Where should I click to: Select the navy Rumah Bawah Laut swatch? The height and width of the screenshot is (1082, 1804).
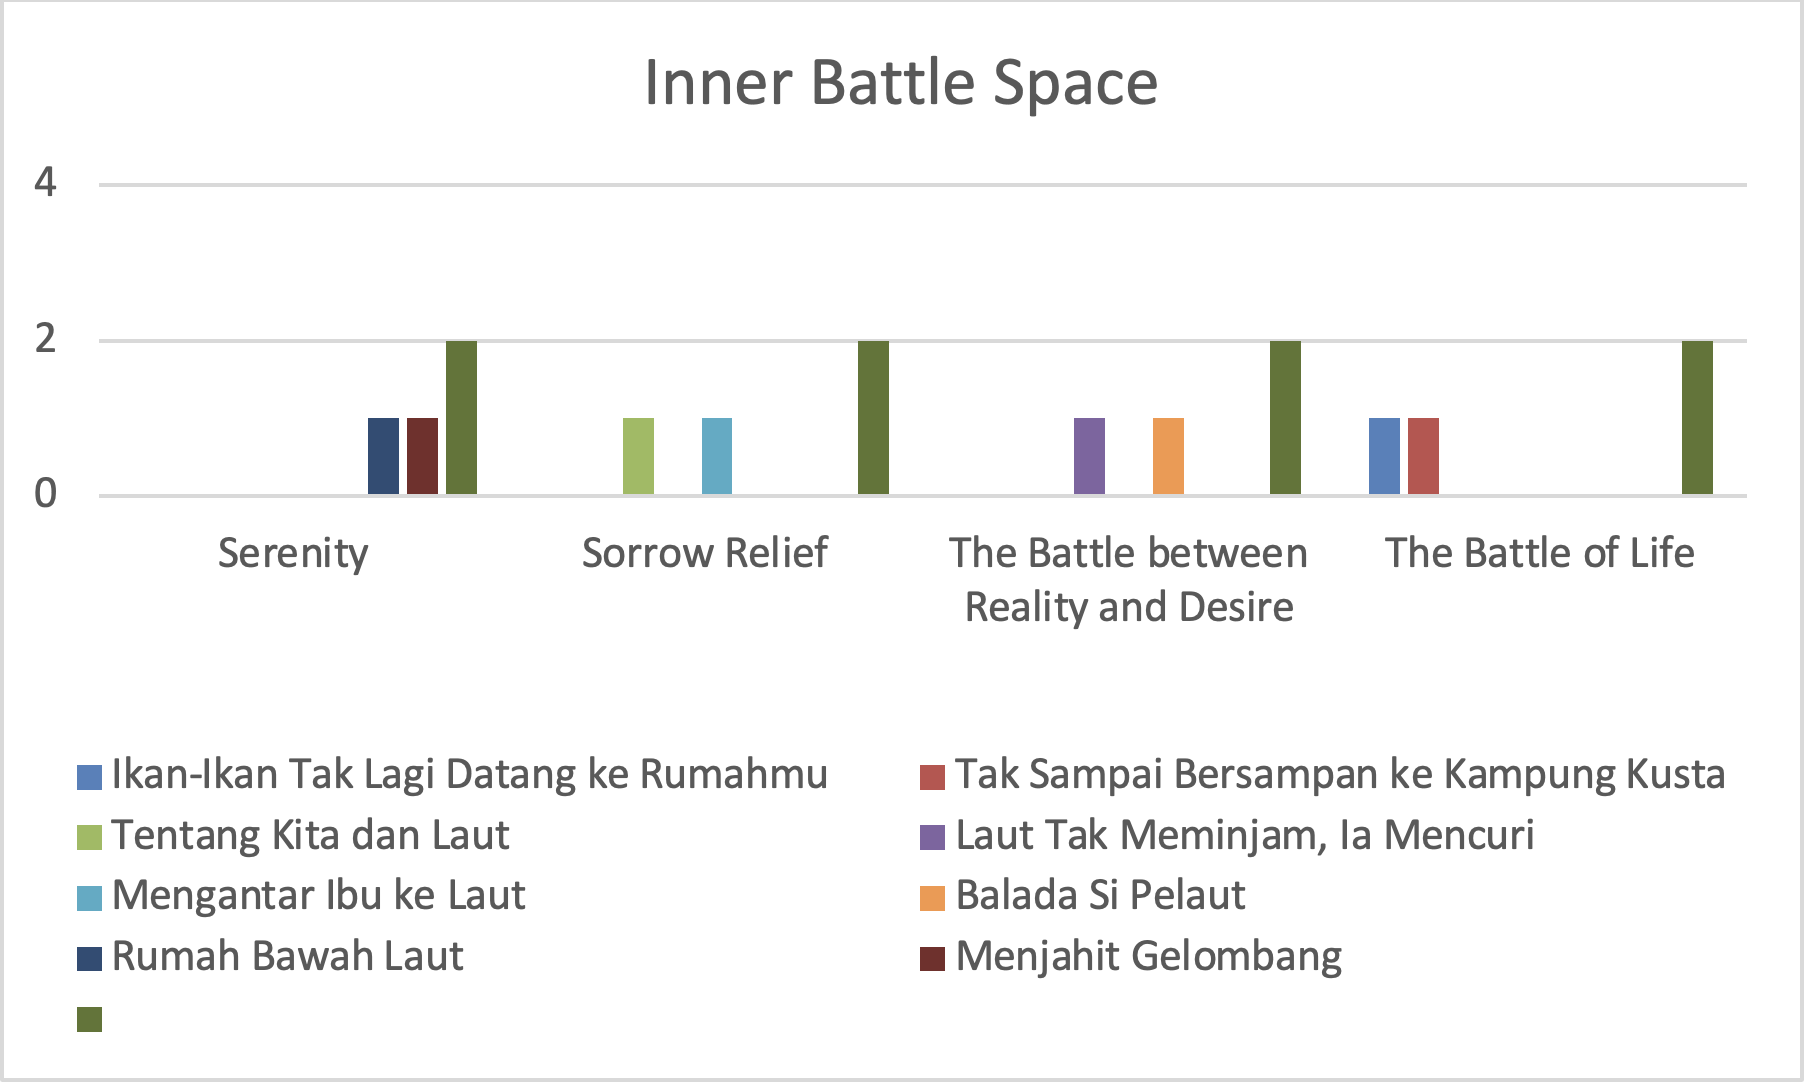89,959
